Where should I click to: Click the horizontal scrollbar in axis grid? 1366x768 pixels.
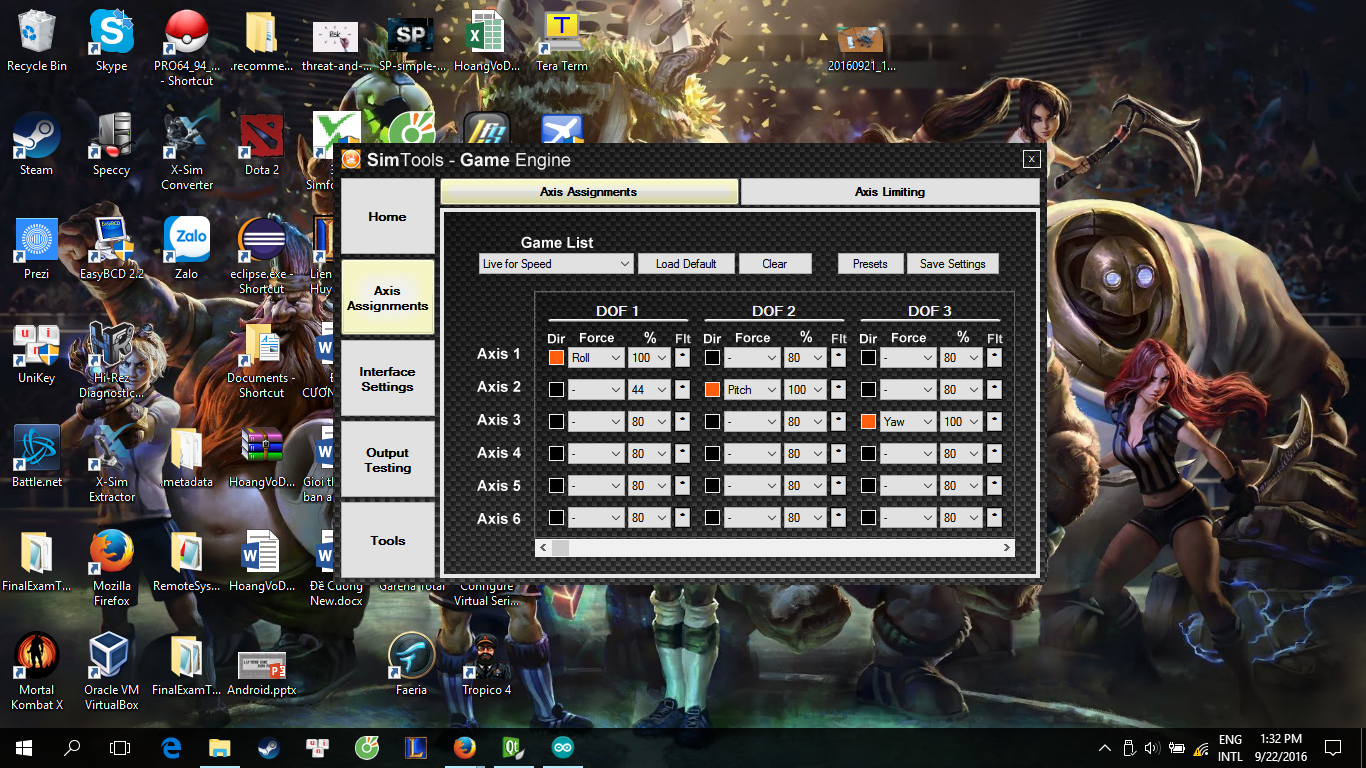[775, 548]
